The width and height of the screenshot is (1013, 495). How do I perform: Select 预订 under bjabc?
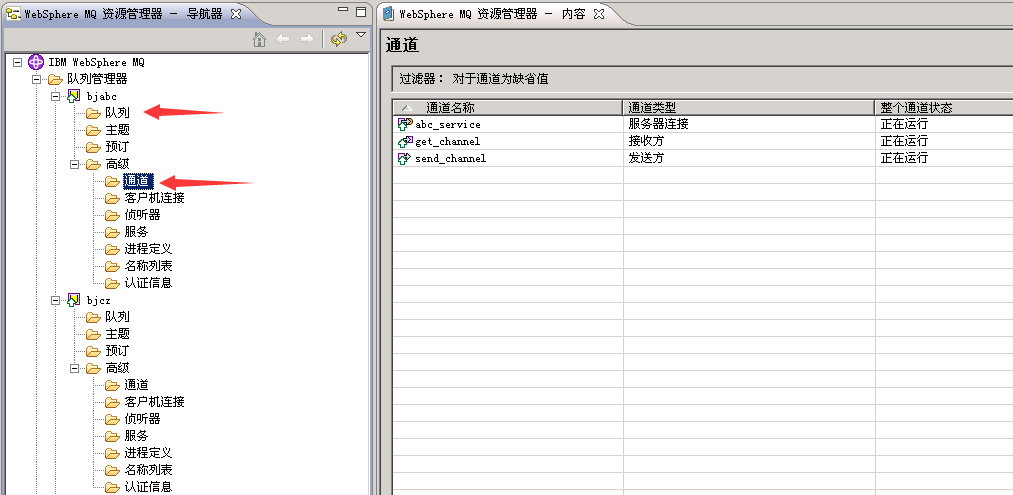coord(118,147)
